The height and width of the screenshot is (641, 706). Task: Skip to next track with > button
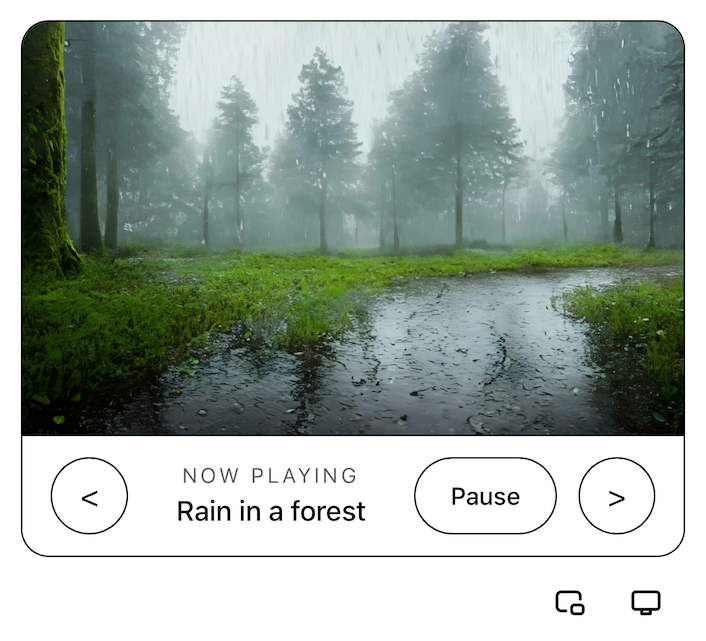pyautogui.click(x=616, y=496)
